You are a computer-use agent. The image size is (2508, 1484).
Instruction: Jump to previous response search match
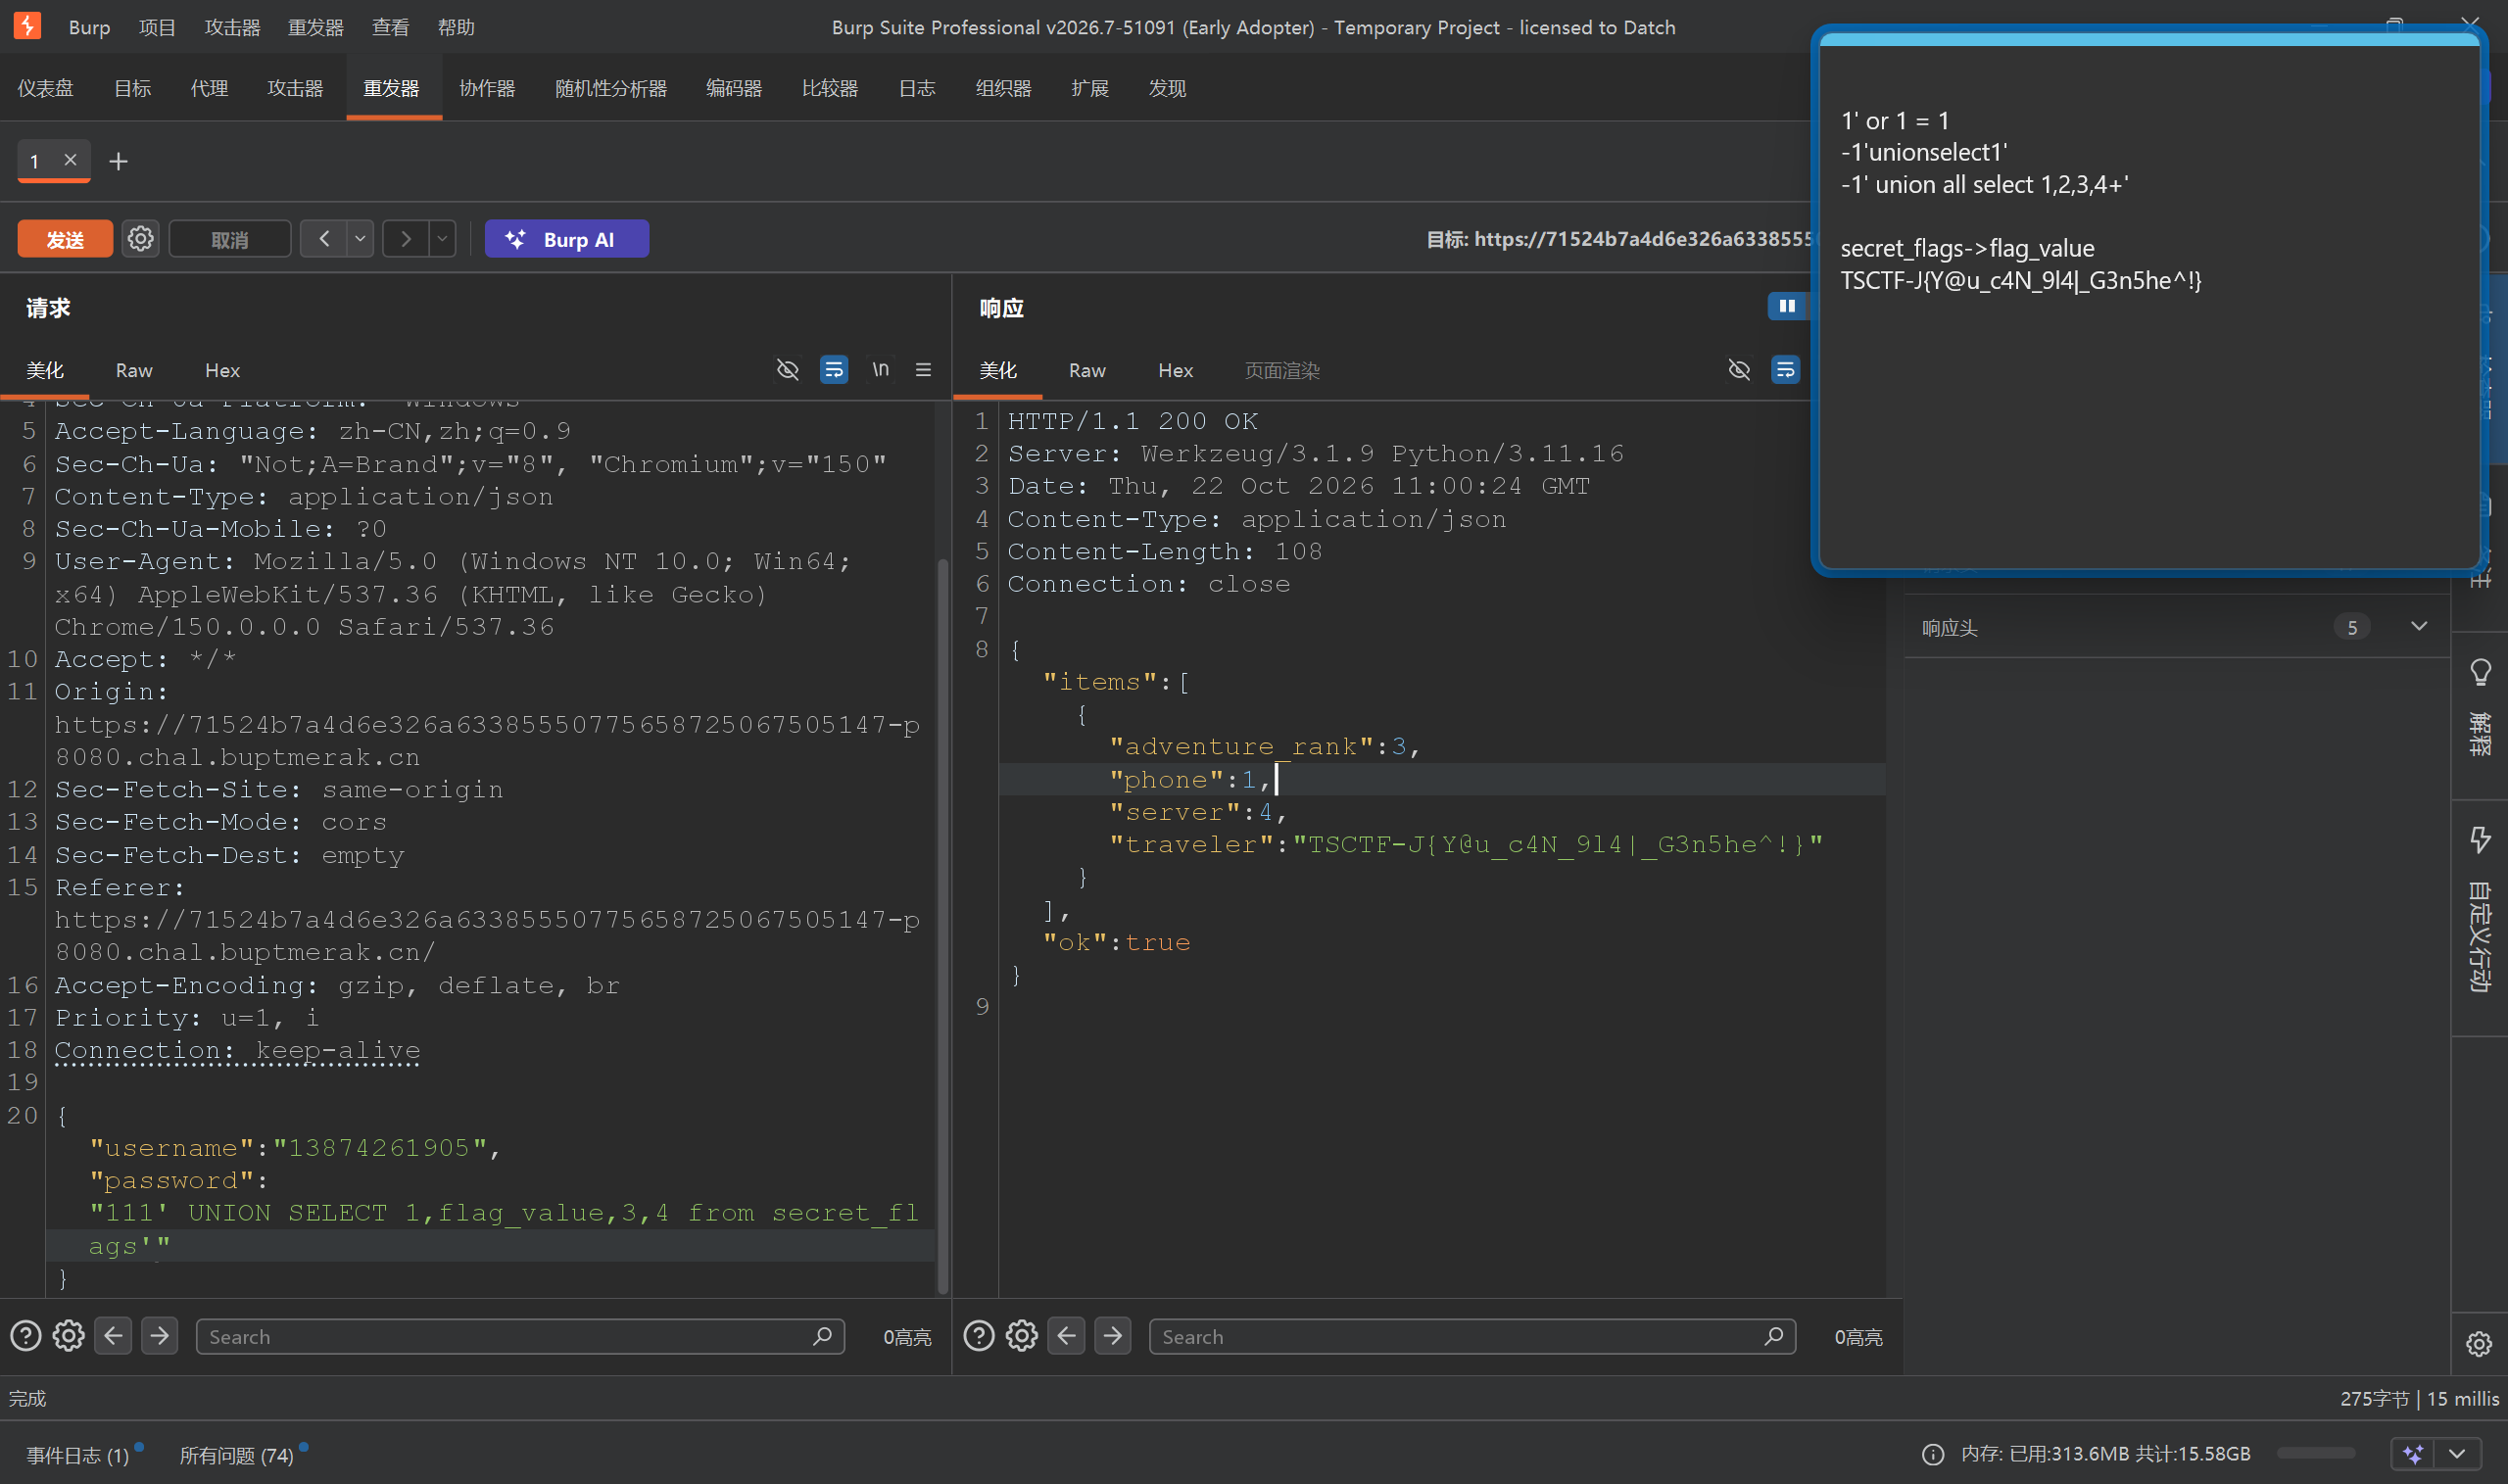1066,1336
